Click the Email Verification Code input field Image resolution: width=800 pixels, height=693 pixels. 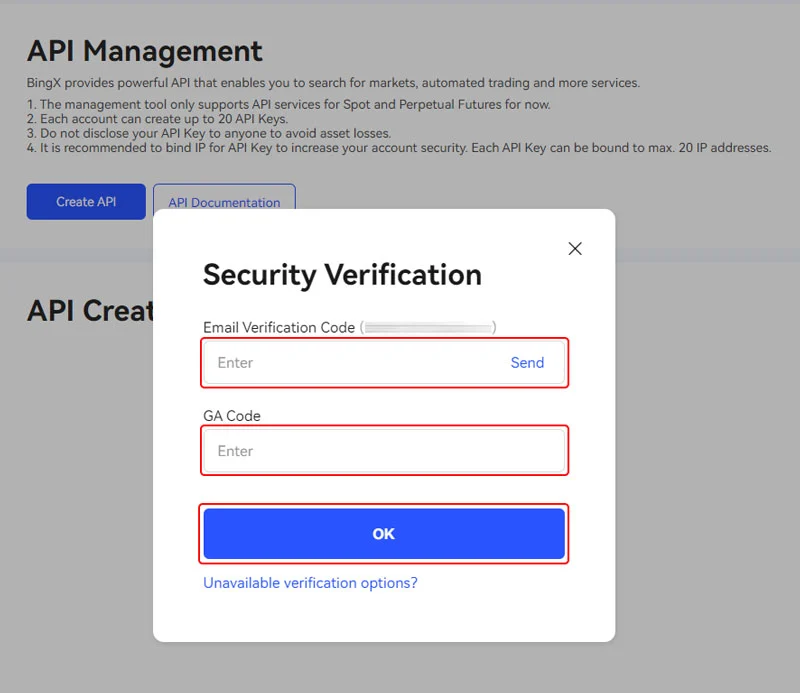(350, 363)
